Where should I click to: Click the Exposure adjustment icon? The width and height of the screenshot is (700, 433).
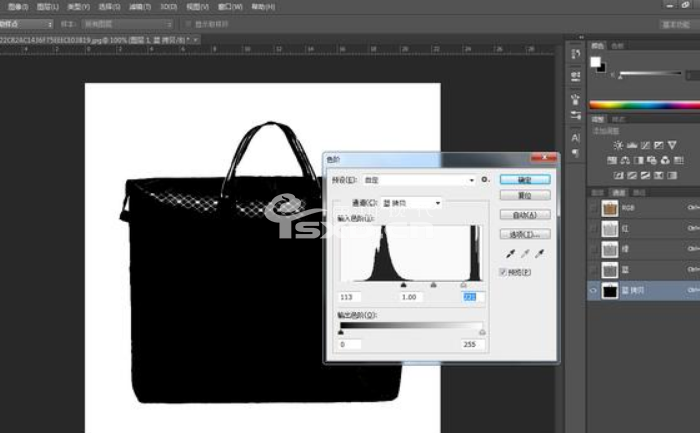(658, 145)
